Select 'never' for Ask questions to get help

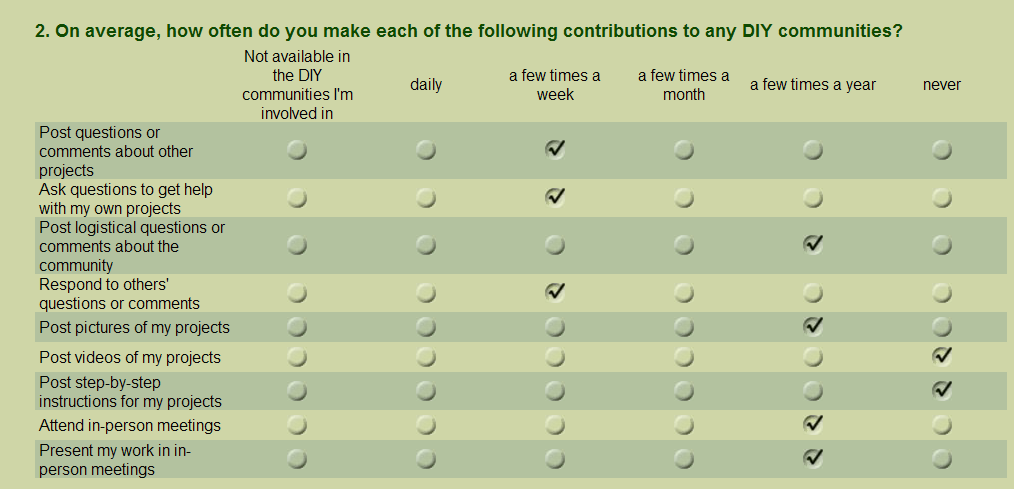point(942,198)
